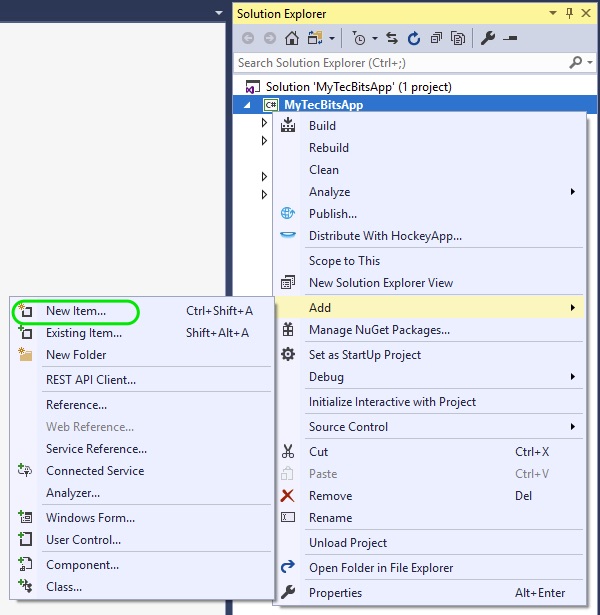Open project Properties from context menu
The width and height of the screenshot is (600, 615).
429,593
